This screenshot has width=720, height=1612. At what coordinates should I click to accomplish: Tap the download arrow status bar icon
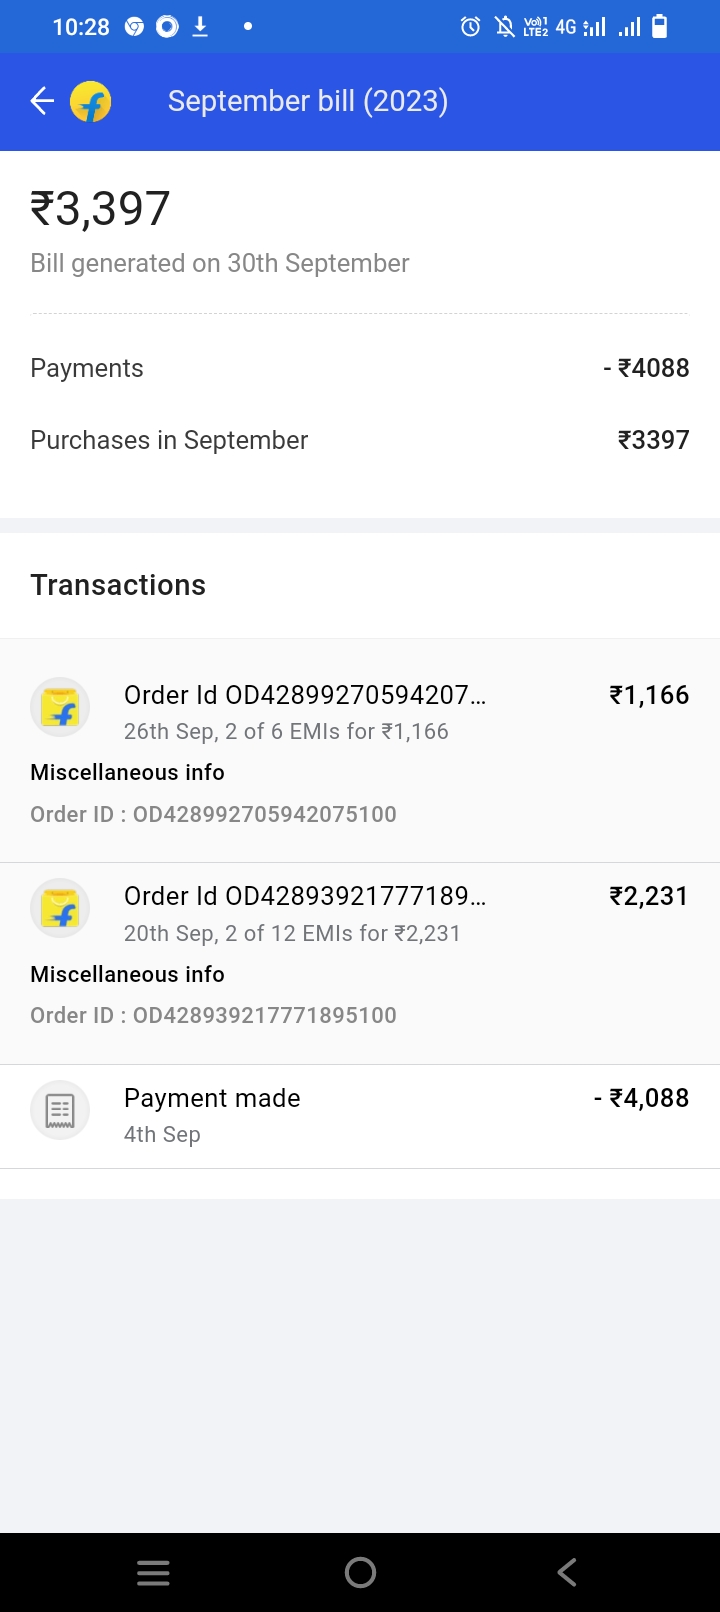[200, 27]
